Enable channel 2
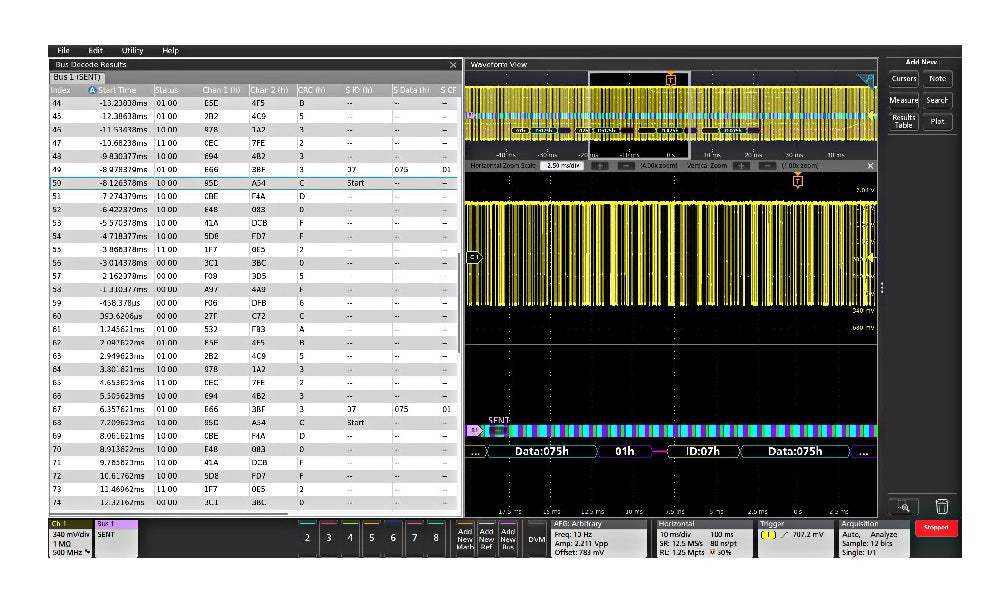This screenshot has height=609, width=1000. [x=306, y=538]
